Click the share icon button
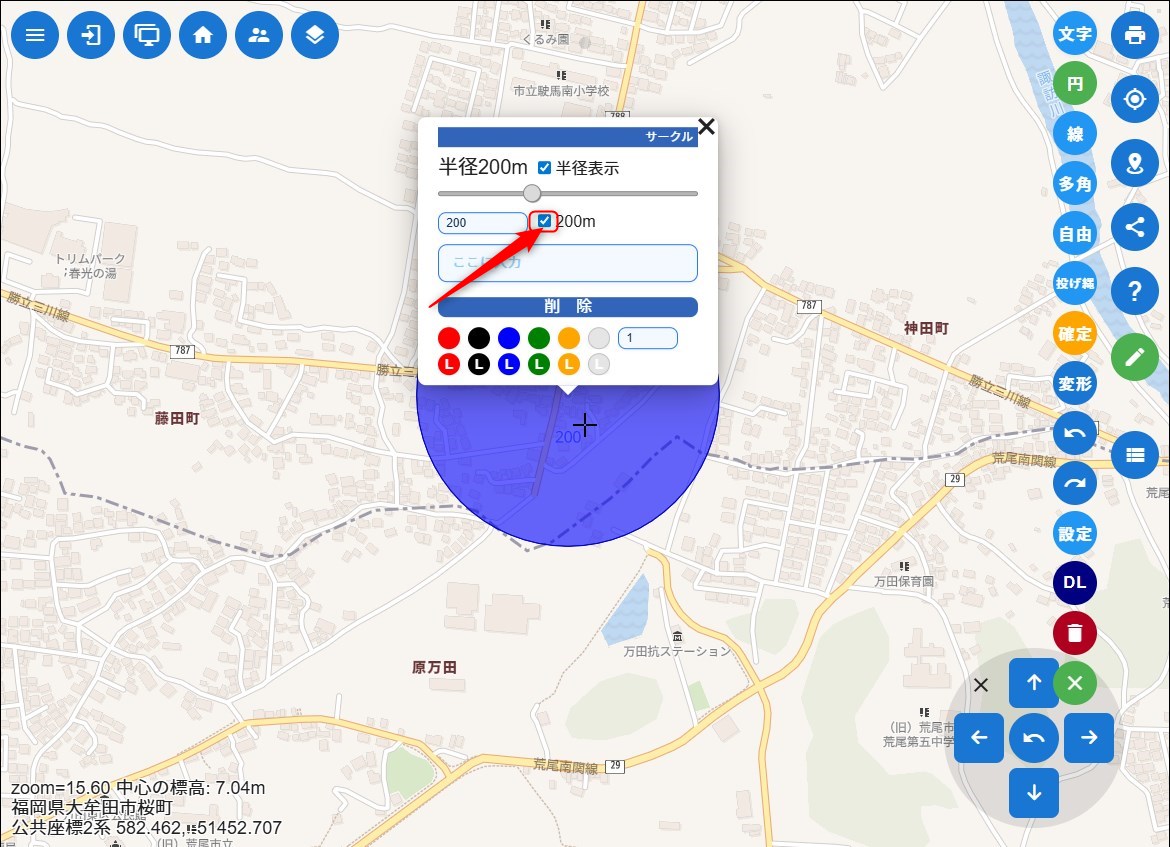 pyautogui.click(x=1135, y=226)
